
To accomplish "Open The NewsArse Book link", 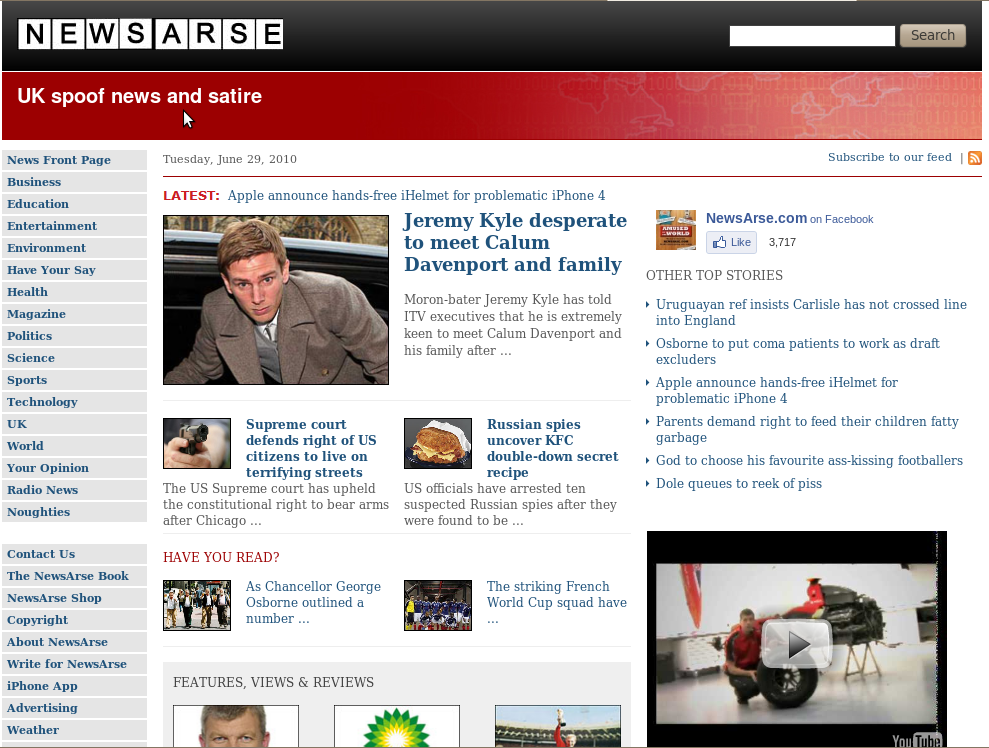I will (74, 576).
